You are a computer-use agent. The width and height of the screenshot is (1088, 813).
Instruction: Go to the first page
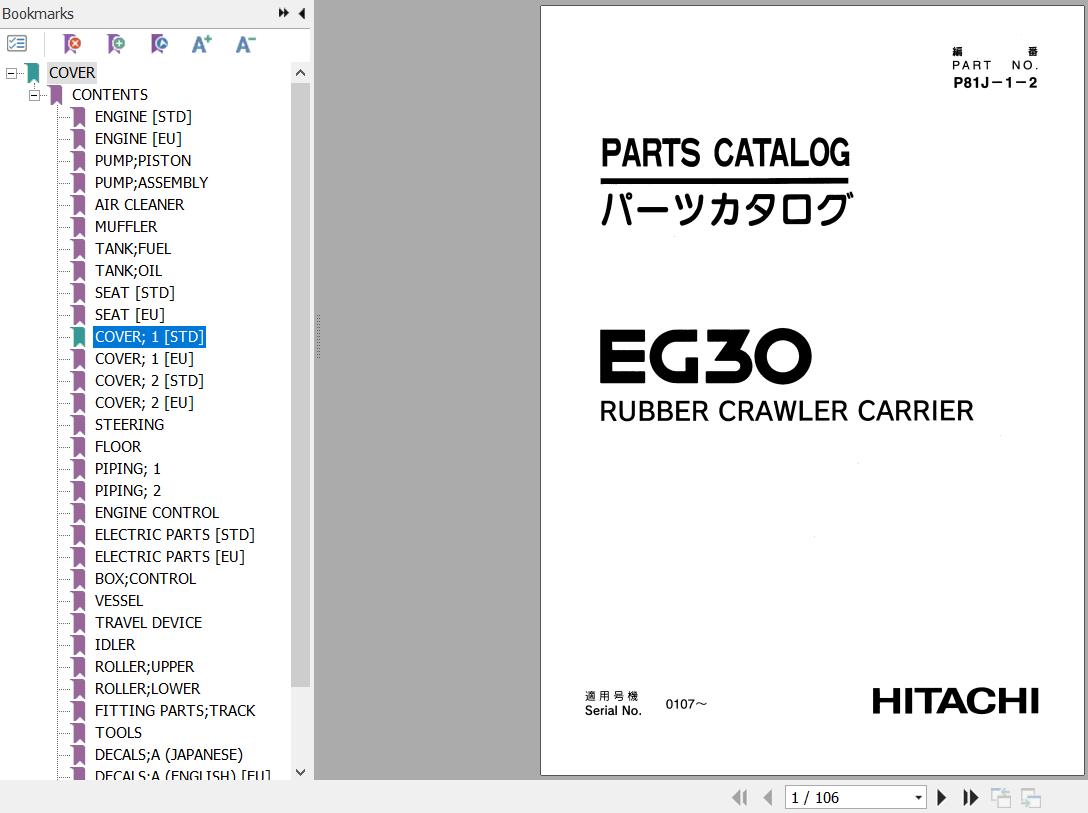click(740, 798)
